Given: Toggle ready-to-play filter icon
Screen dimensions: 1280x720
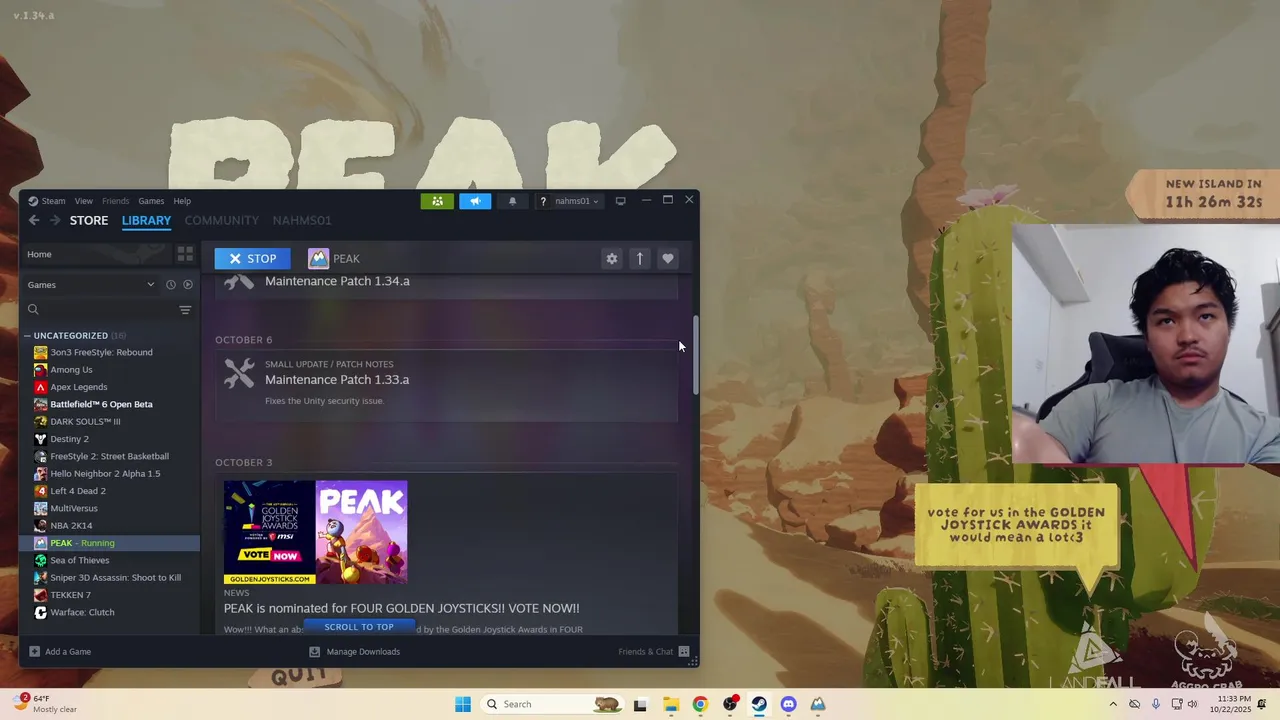Looking at the screenshot, I should coord(187,285).
